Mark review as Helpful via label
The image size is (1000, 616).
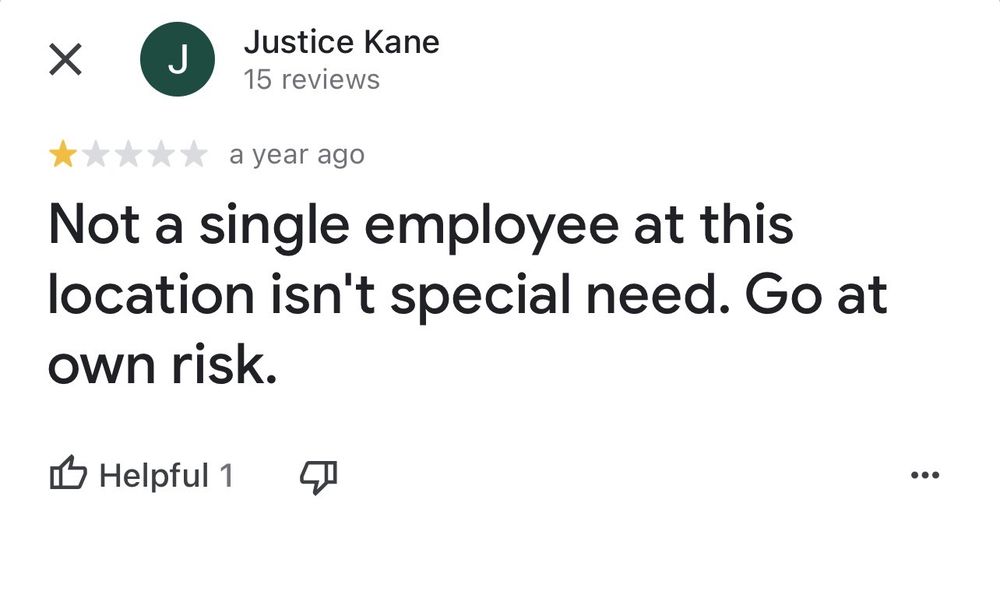(x=154, y=475)
